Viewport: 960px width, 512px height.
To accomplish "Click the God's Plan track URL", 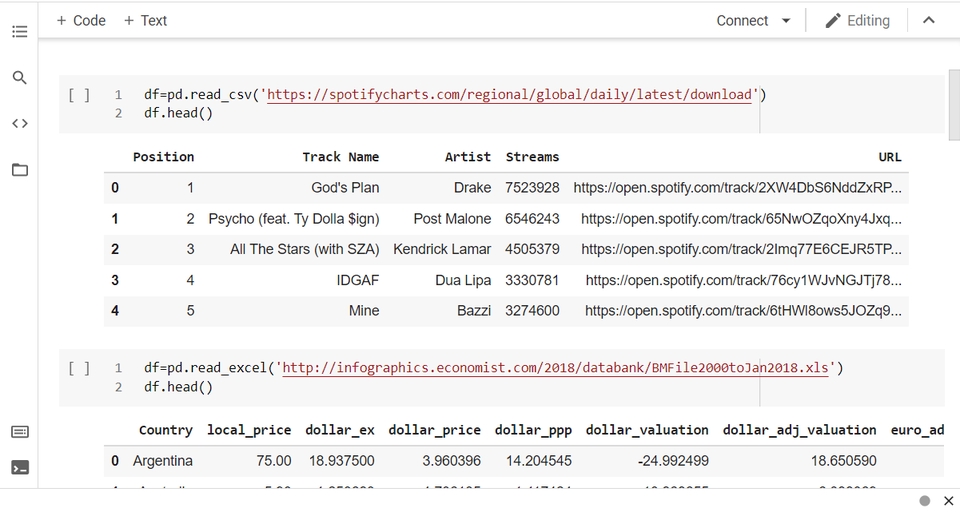I will point(737,188).
